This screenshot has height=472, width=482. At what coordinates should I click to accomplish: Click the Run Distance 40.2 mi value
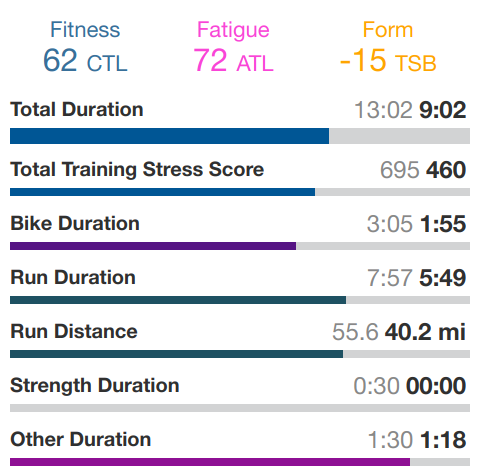425,332
